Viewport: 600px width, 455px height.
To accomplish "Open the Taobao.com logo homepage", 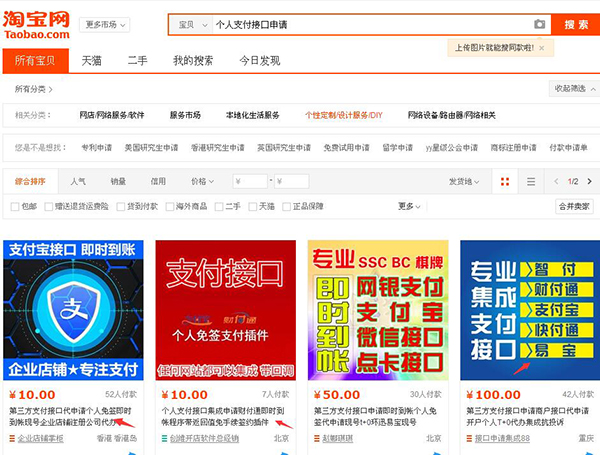I will point(36,25).
